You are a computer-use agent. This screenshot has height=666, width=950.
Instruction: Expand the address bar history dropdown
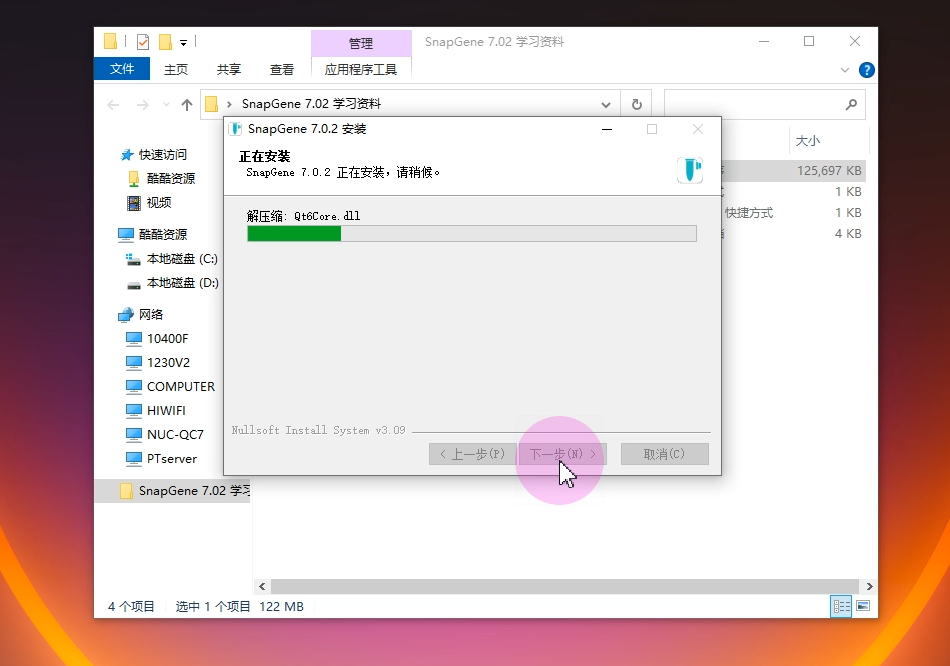point(606,104)
